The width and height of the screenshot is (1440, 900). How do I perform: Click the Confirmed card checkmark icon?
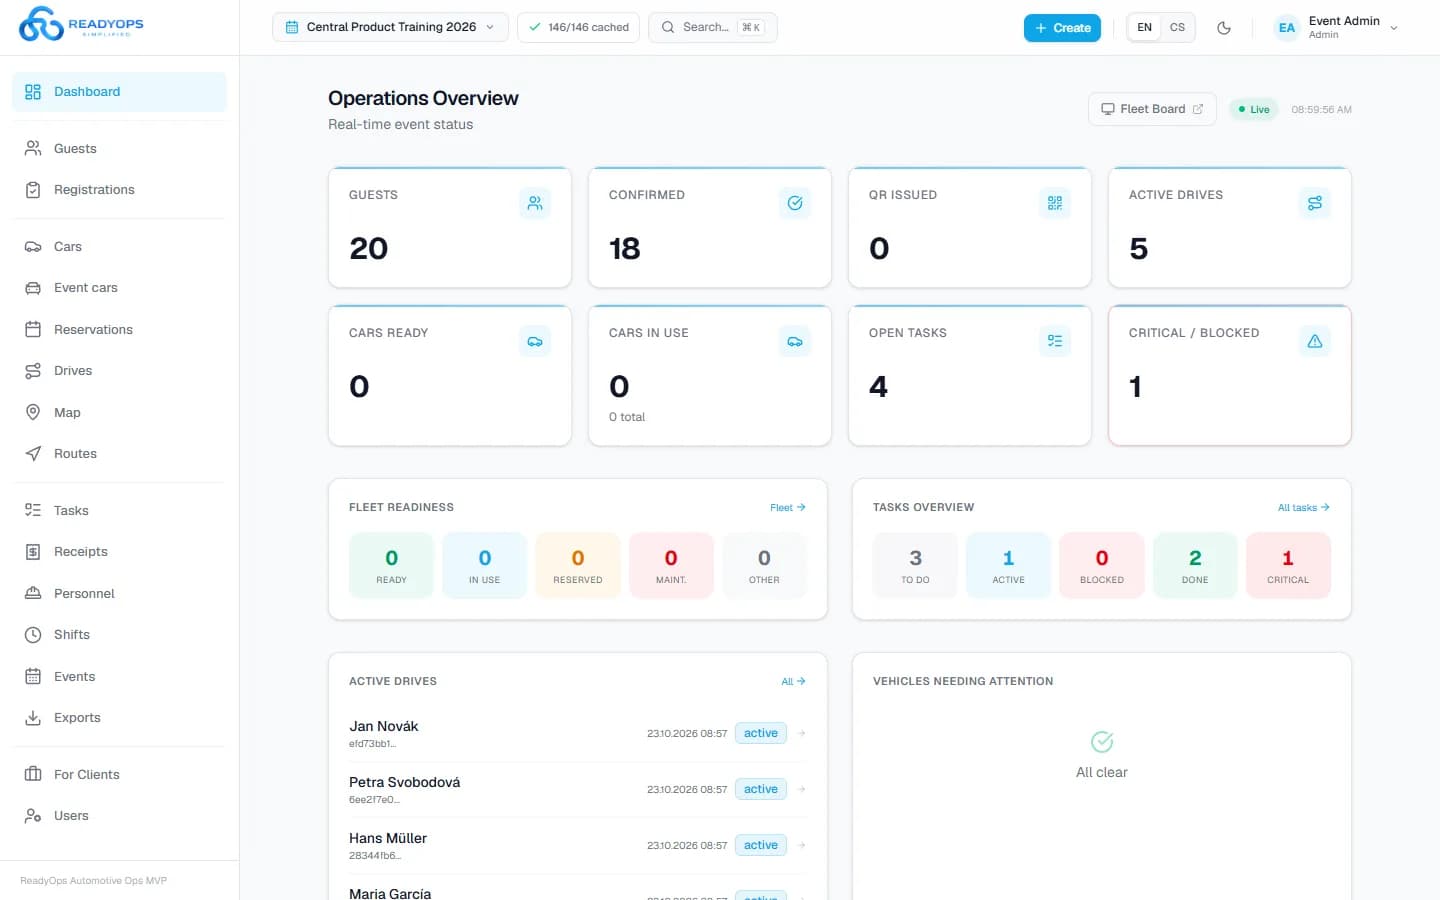pyautogui.click(x=795, y=203)
